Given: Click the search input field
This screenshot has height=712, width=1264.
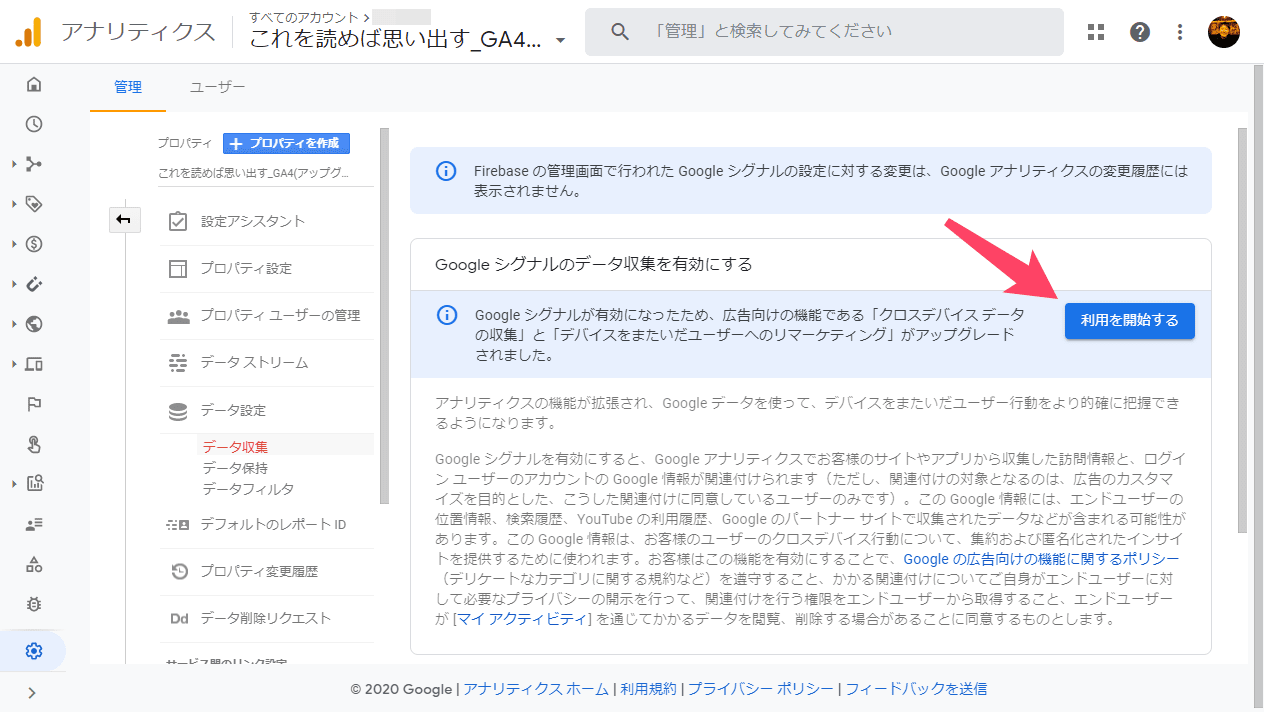Looking at the screenshot, I should pyautogui.click(x=824, y=32).
